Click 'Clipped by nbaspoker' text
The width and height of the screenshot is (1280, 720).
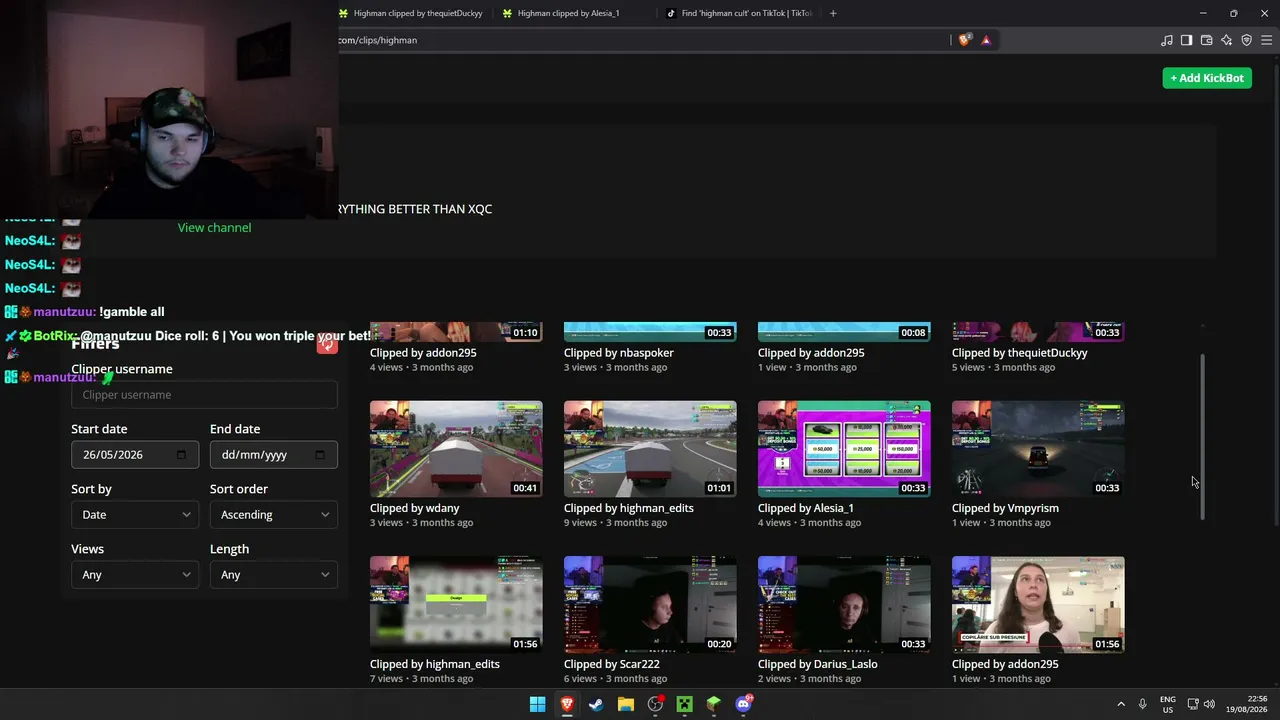(x=619, y=353)
